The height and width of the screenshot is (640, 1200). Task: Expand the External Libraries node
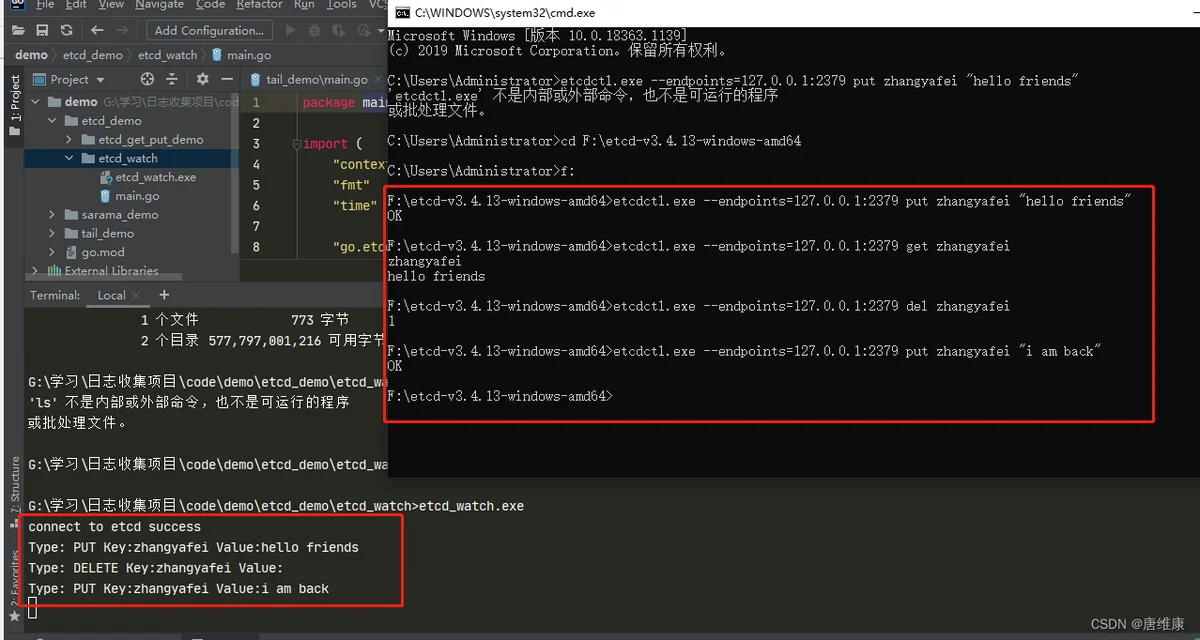click(x=36, y=271)
